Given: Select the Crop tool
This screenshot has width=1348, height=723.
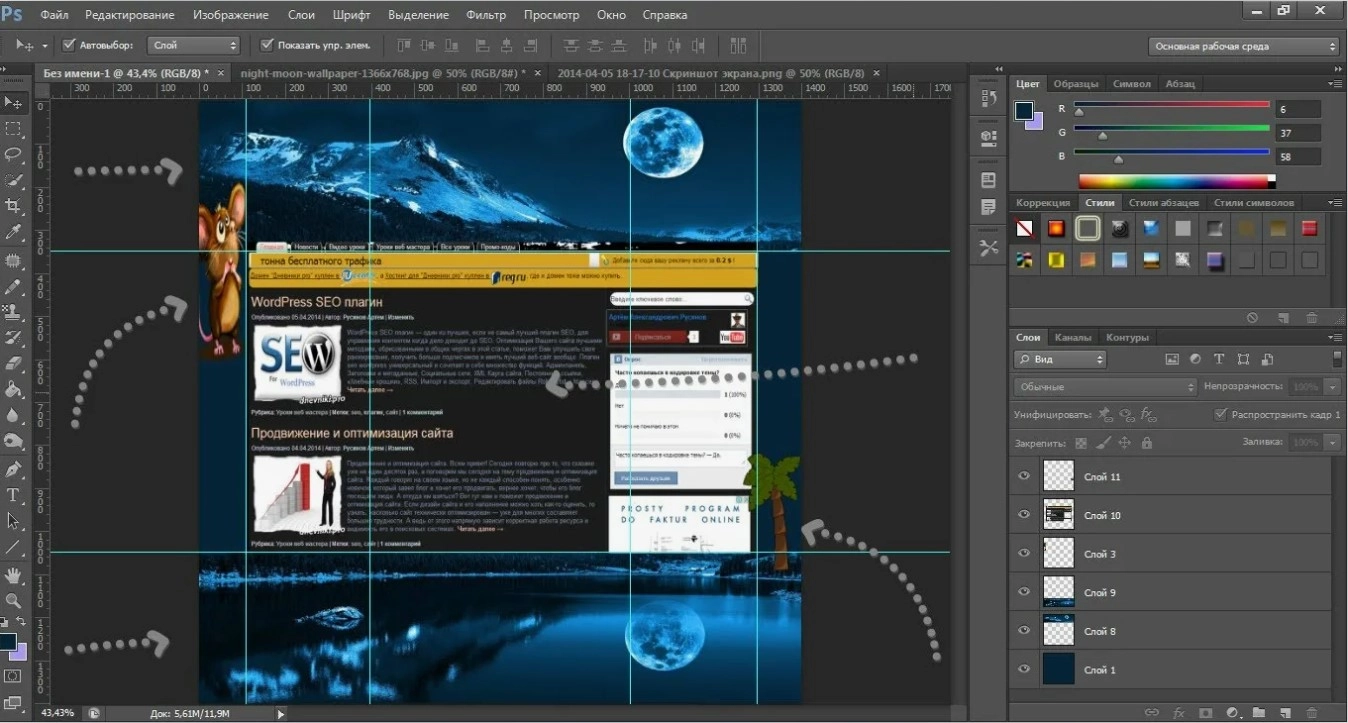Looking at the screenshot, I should click(14, 207).
